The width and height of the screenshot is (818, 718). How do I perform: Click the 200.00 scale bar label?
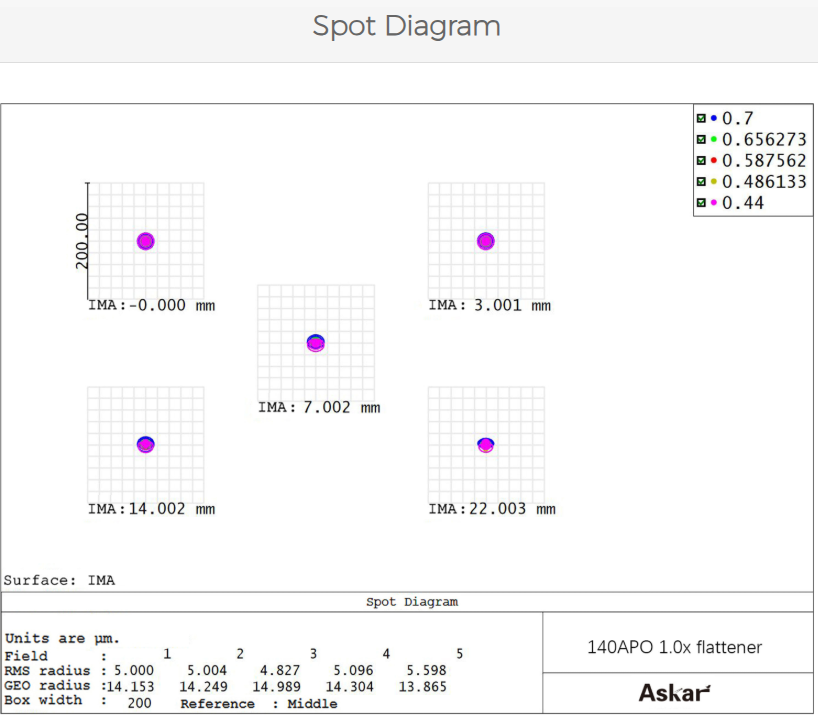[82, 240]
